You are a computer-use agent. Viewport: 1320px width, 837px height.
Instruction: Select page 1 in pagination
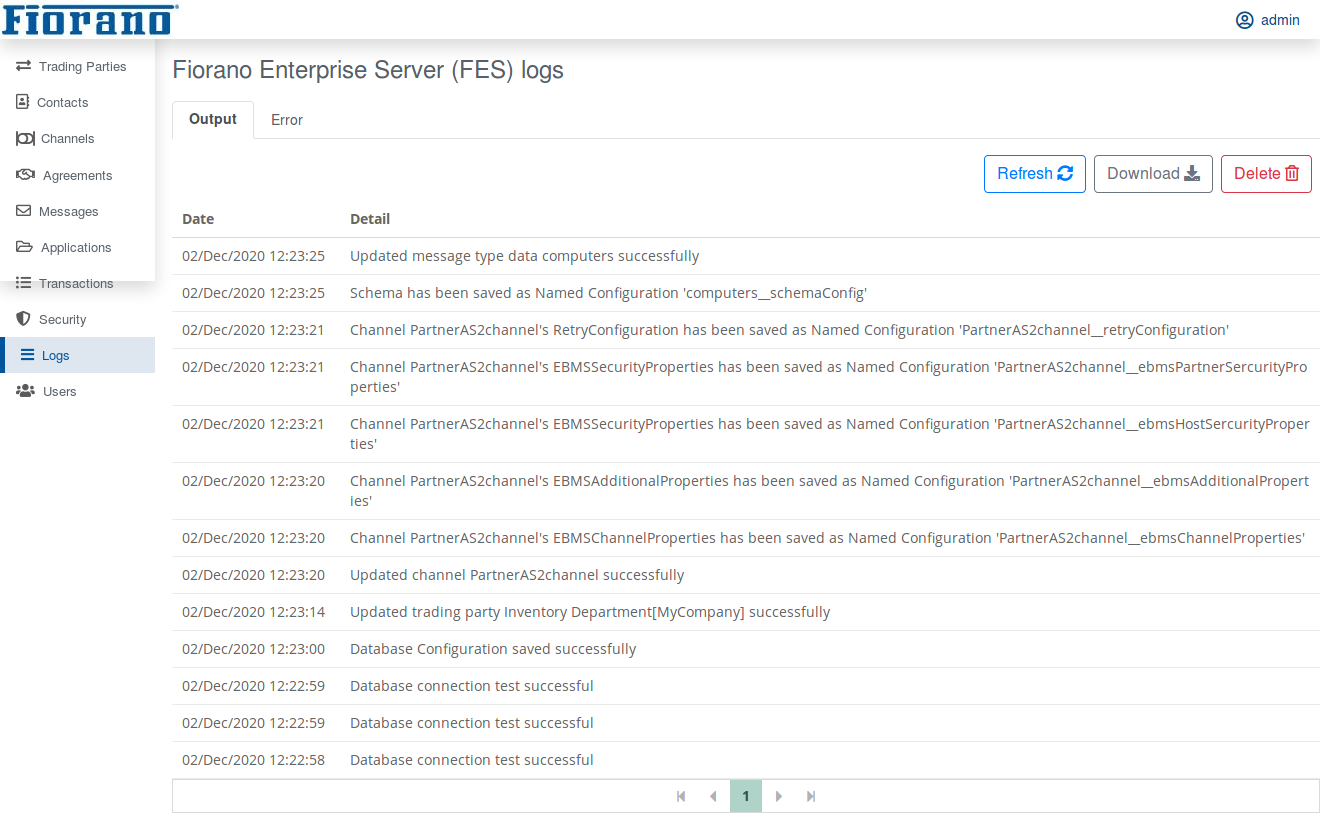746,796
